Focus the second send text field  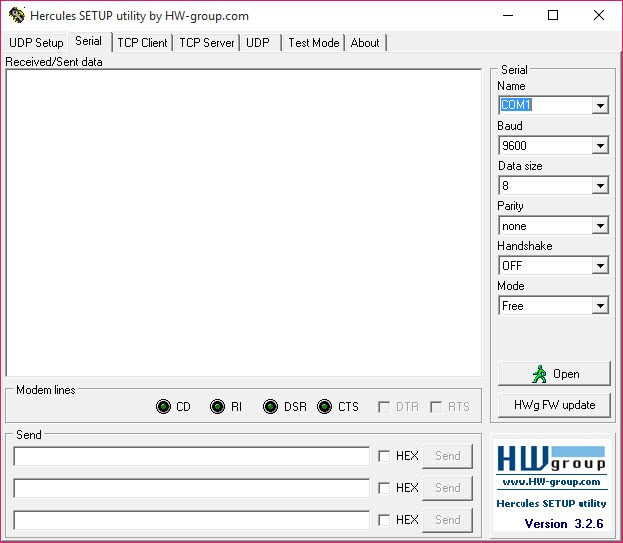(192, 488)
